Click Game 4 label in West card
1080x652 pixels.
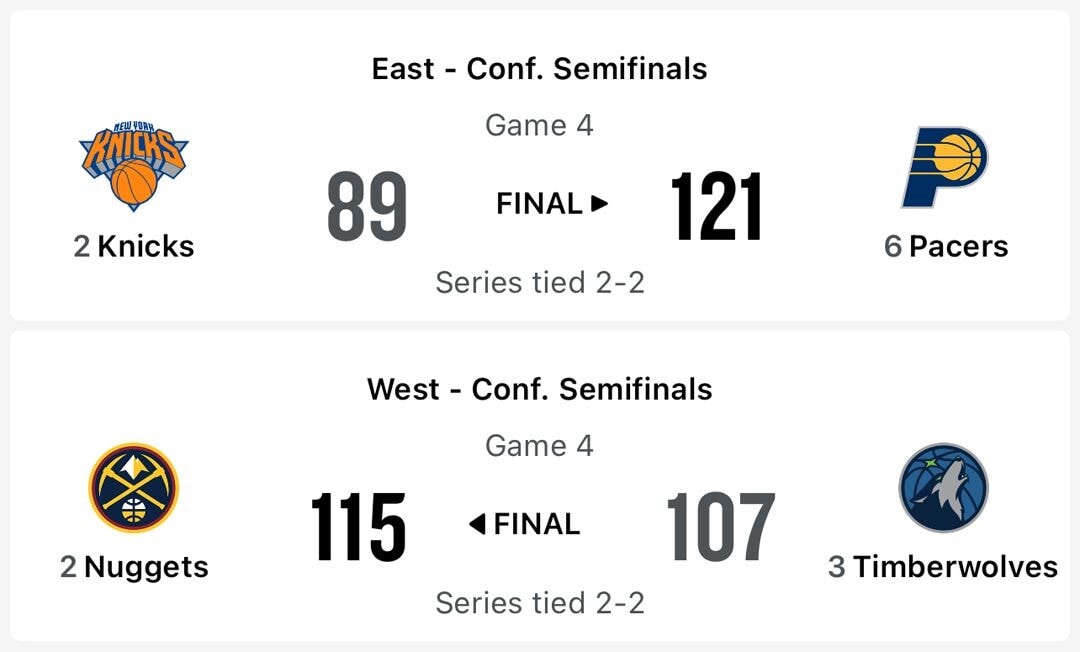click(x=539, y=445)
